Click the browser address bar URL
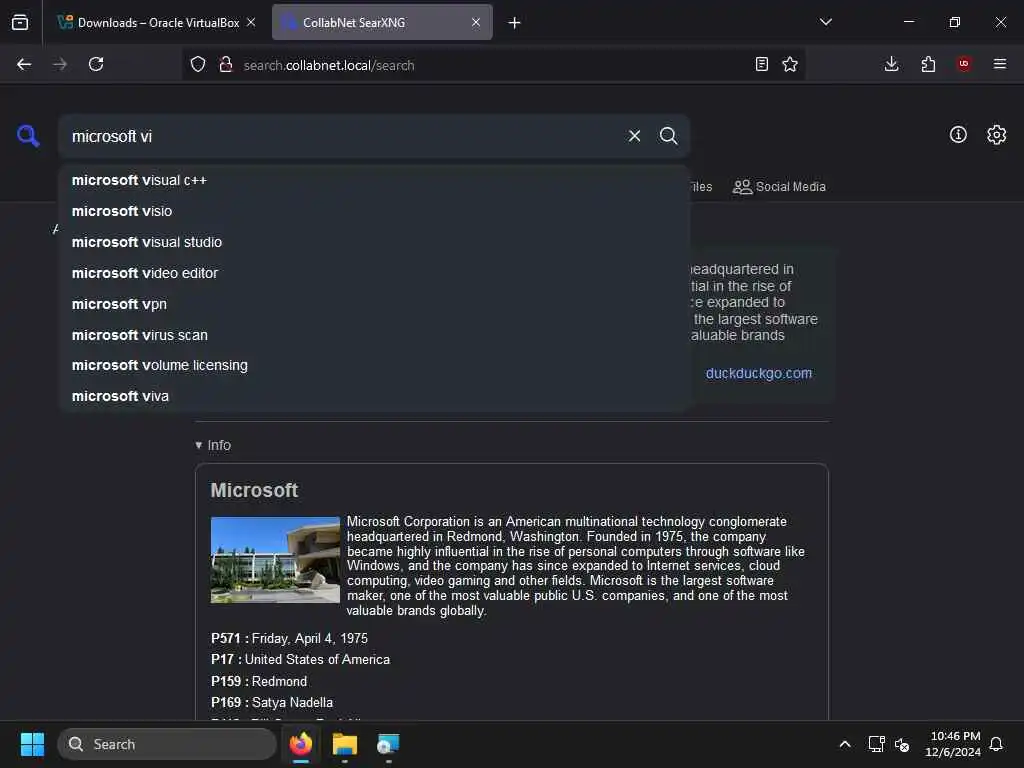Screen dimensions: 1024x768 [328, 65]
